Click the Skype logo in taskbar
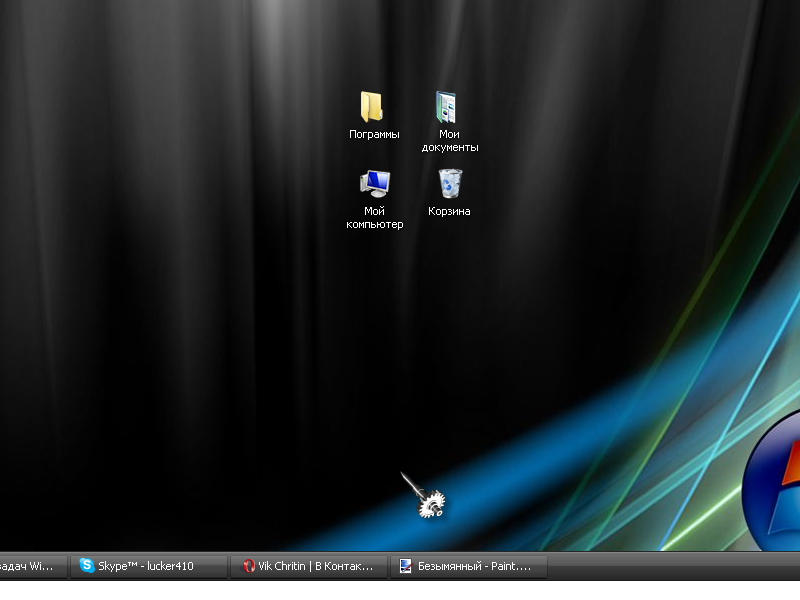Screen dimensions: 800x600 pyautogui.click(x=87, y=565)
